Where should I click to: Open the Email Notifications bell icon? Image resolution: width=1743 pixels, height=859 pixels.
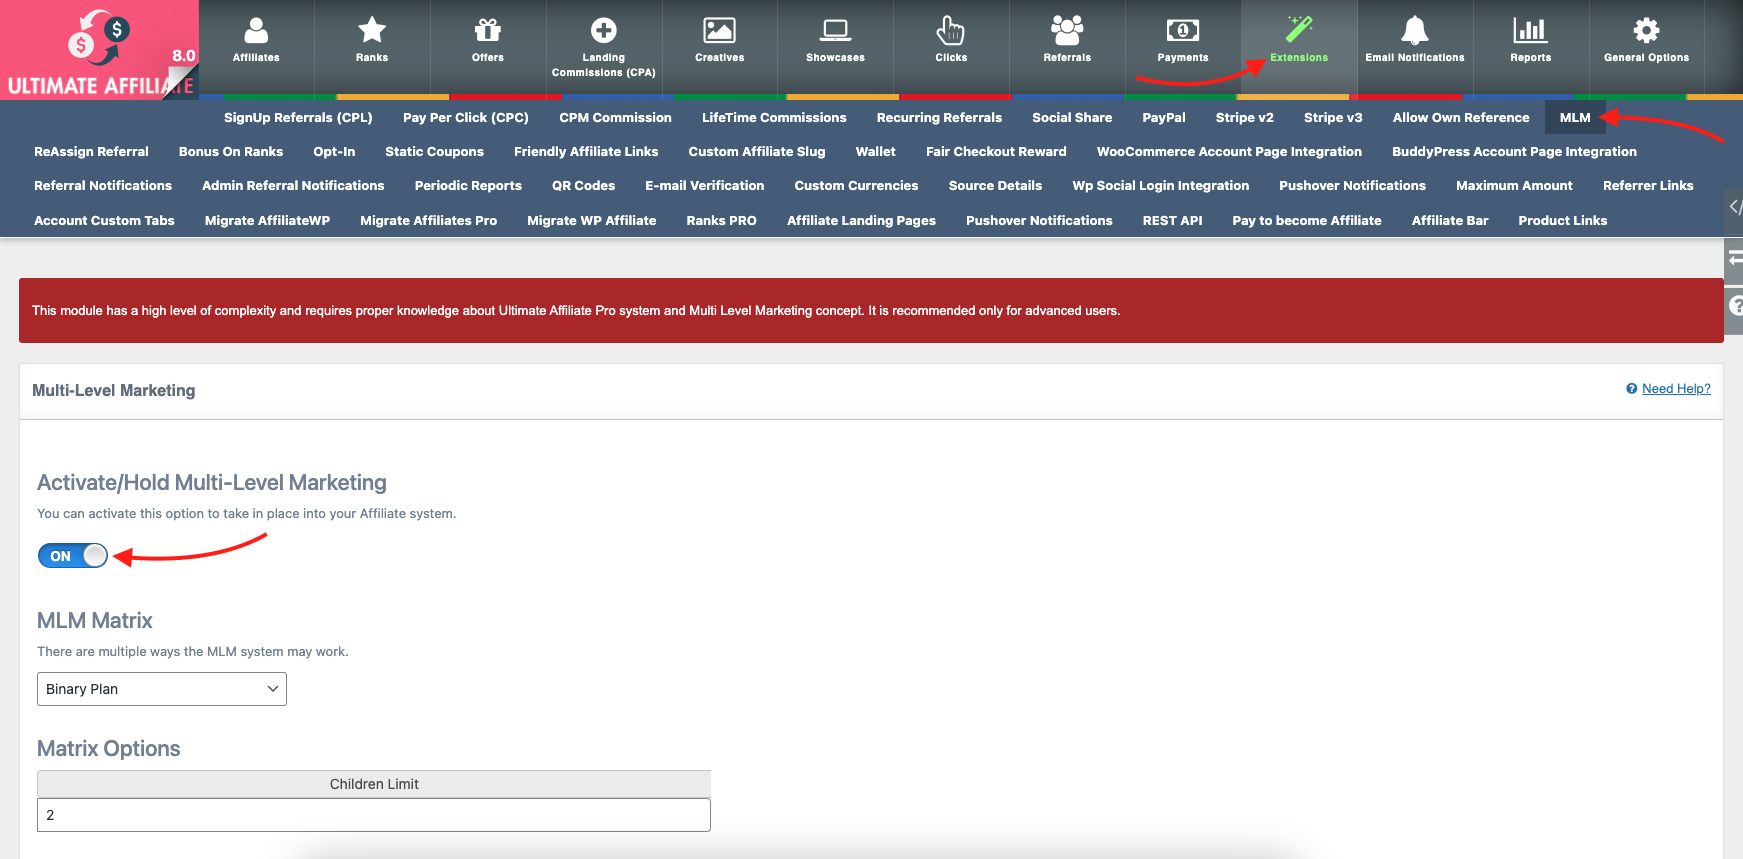(1415, 31)
